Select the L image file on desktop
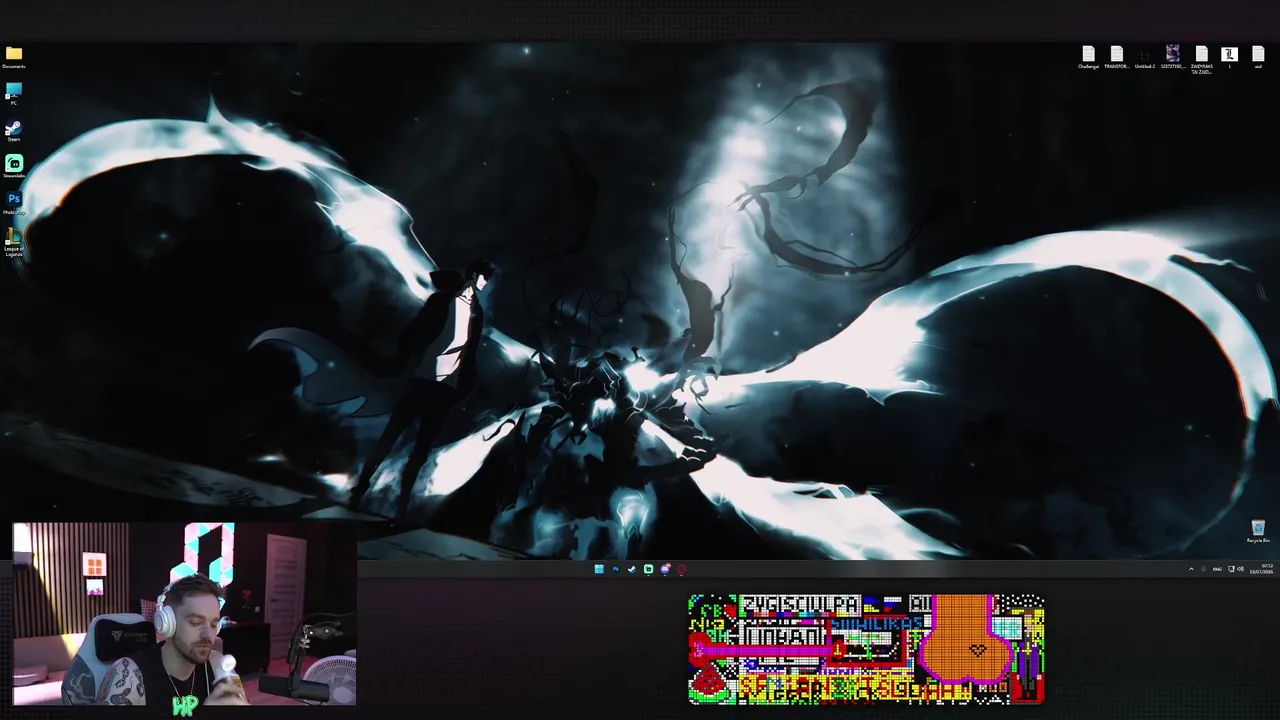The height and width of the screenshot is (720, 1280). pos(1229,57)
